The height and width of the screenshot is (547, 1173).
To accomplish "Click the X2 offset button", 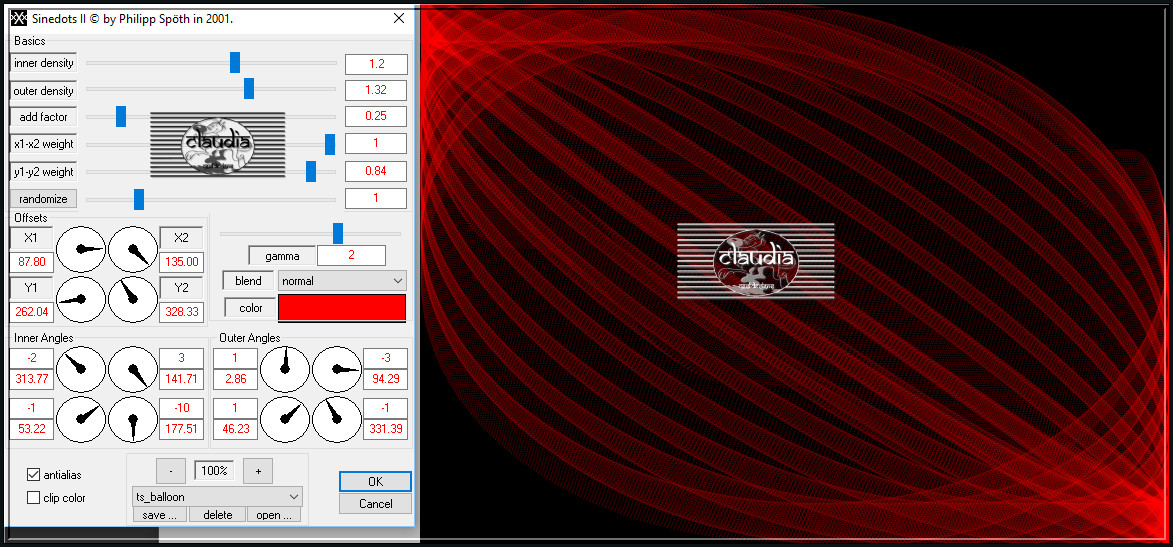I will click(x=182, y=238).
